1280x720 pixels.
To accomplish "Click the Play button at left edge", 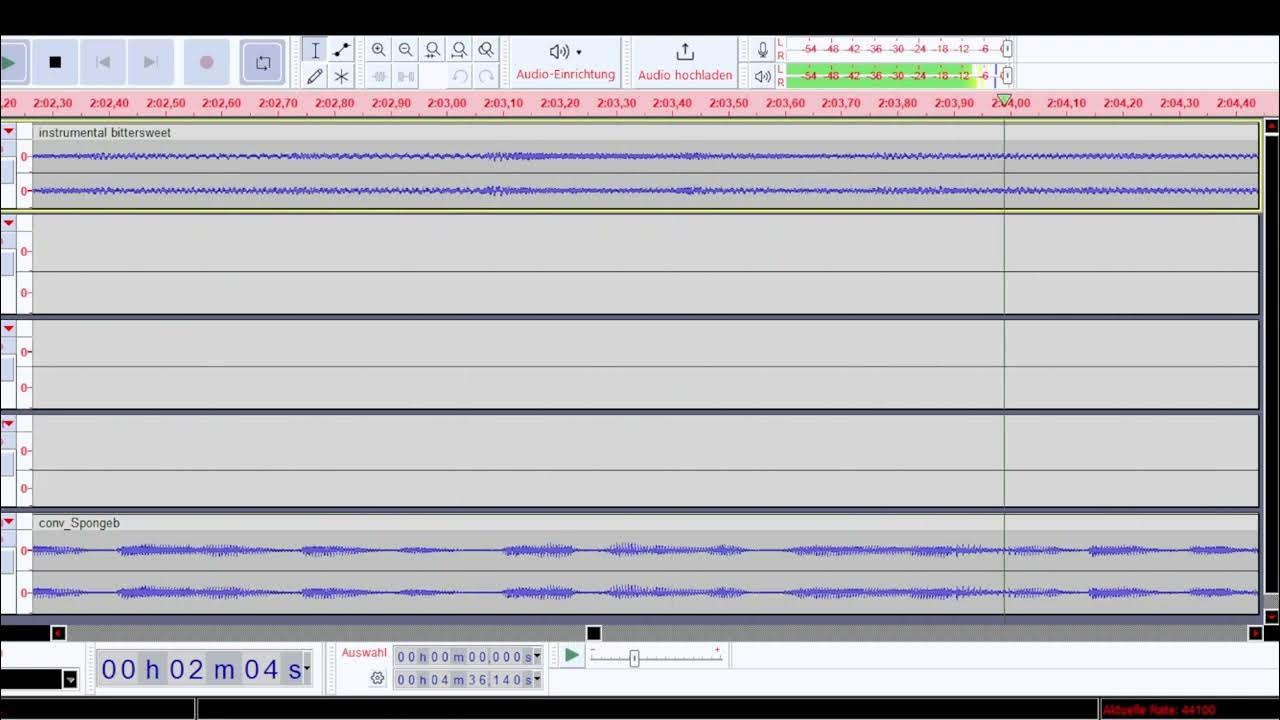I will tap(9, 62).
